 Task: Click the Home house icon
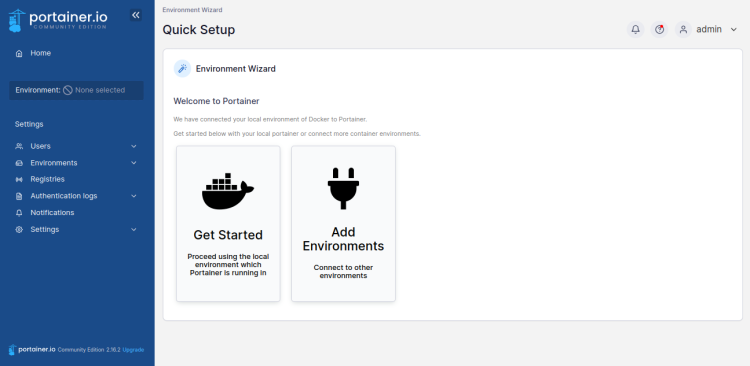pos(19,54)
